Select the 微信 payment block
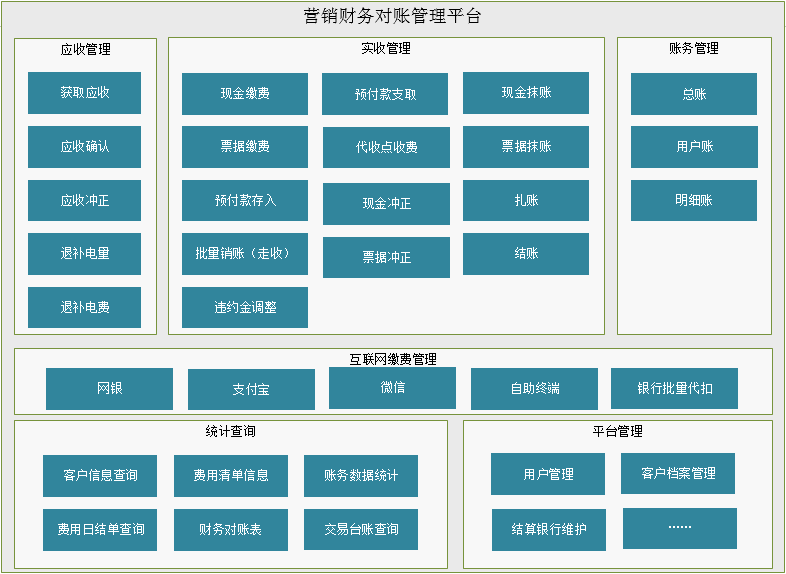 click(392, 388)
